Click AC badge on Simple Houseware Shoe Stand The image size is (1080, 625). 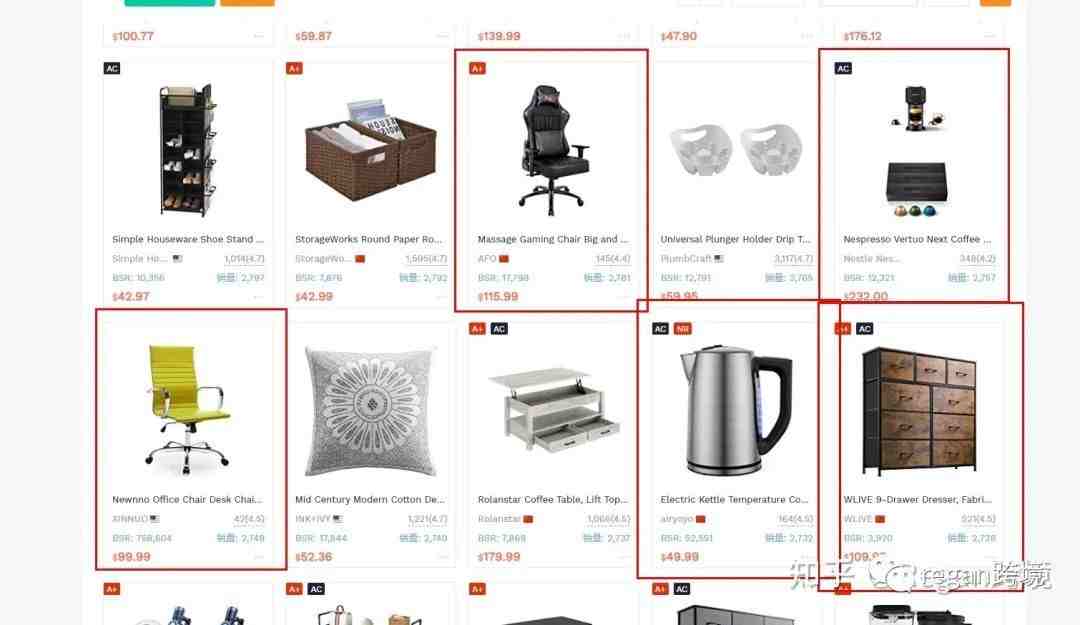click(112, 68)
